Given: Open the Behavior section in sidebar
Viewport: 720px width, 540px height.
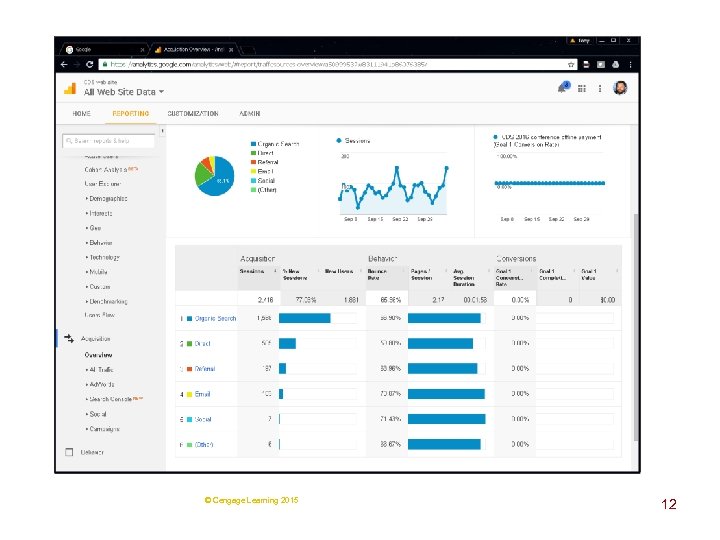Looking at the screenshot, I should tap(92, 452).
